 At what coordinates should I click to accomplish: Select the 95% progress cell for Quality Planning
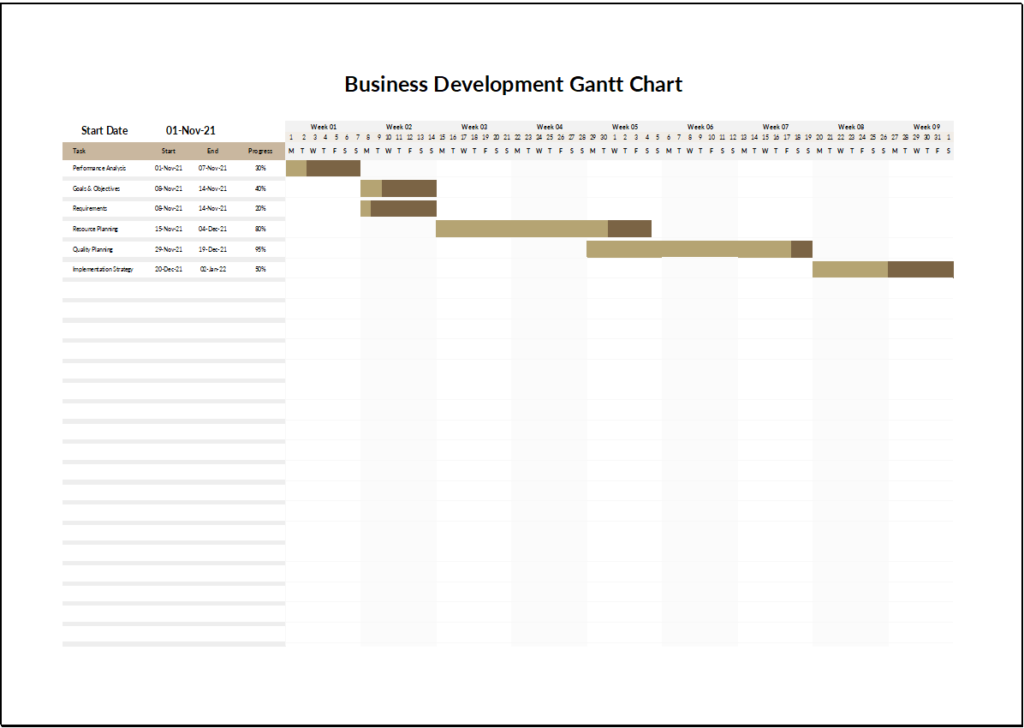pos(260,248)
